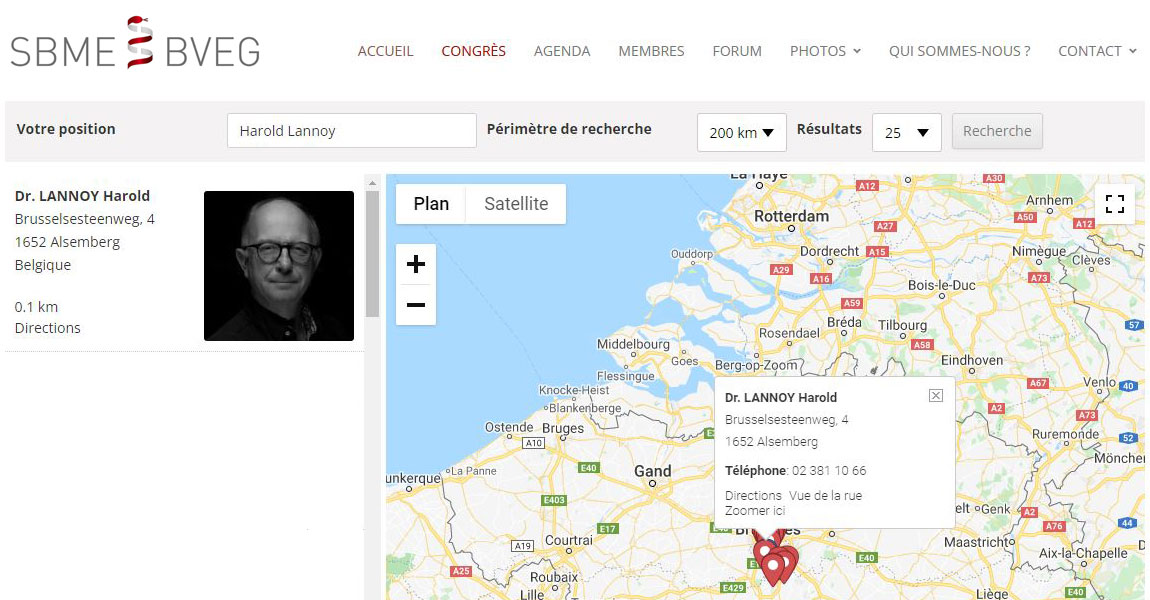
Task: Open the CONGRÈS menu item
Action: [474, 51]
